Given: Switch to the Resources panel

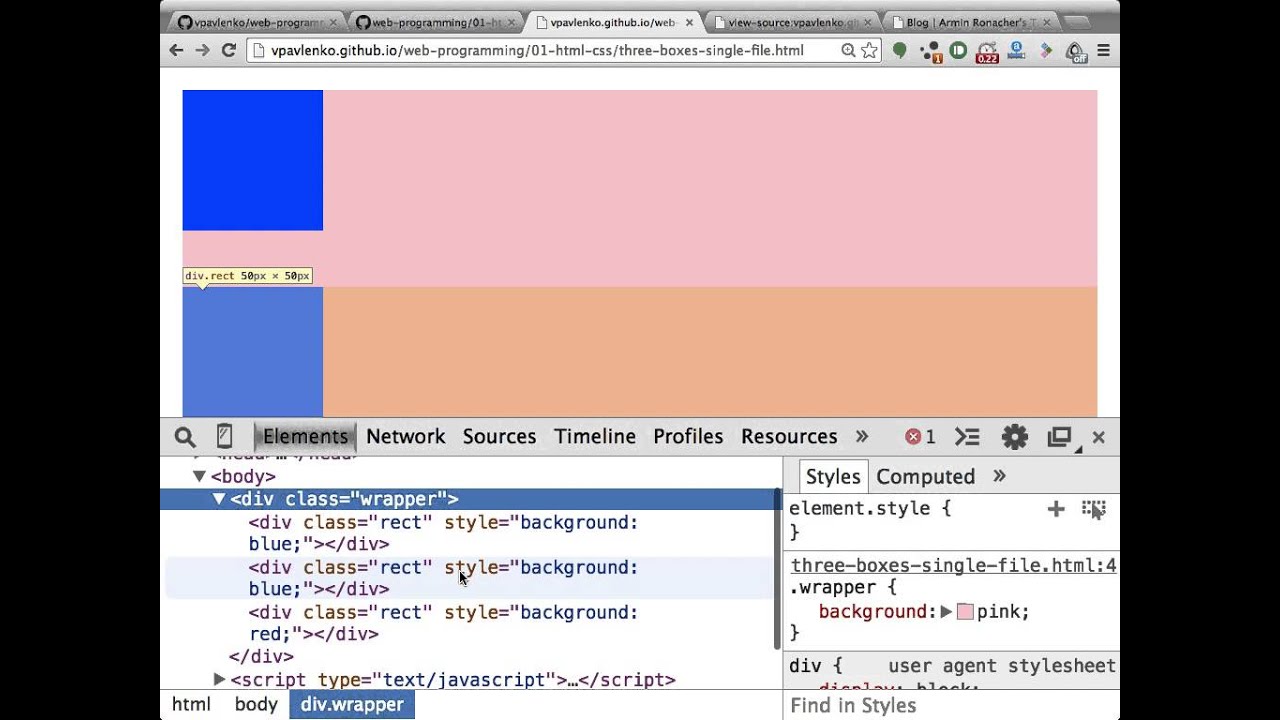Looking at the screenshot, I should point(789,437).
